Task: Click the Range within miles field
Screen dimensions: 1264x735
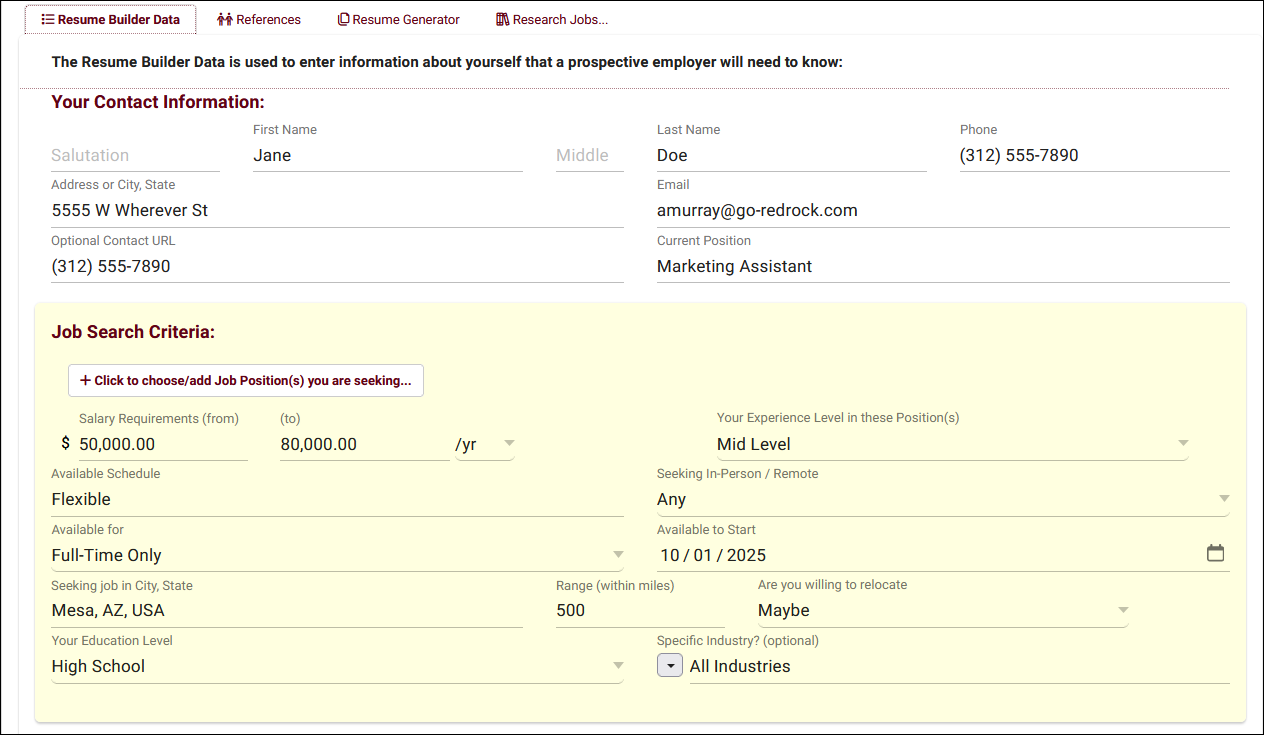Action: tap(640, 610)
